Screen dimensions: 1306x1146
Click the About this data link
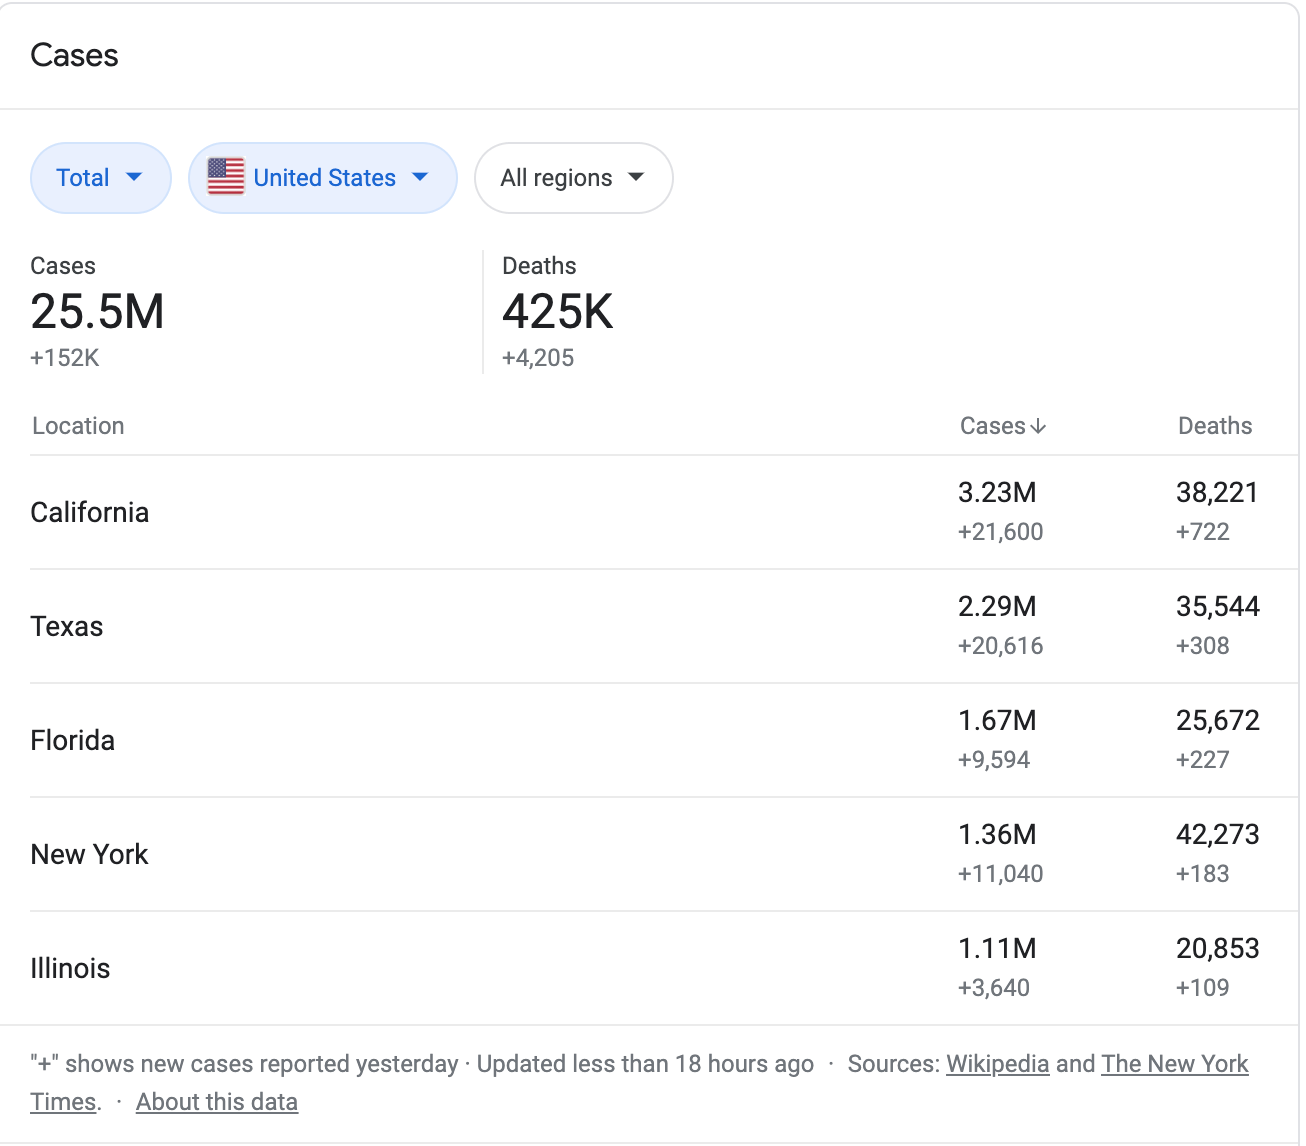(x=217, y=1102)
